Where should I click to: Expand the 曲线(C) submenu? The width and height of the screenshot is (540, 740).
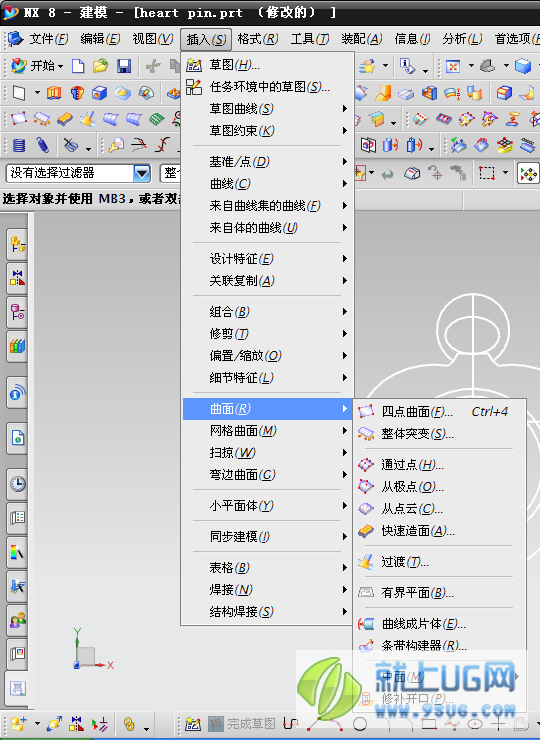267,183
